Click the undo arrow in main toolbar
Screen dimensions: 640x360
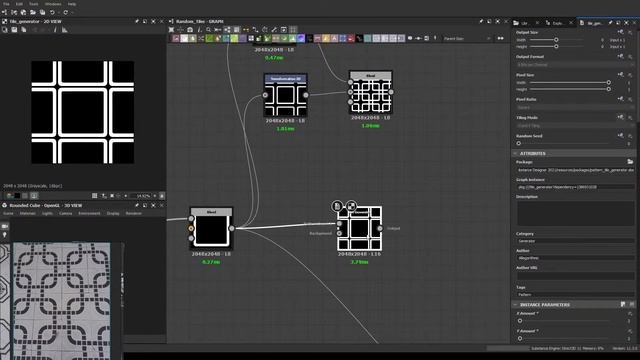52,13
